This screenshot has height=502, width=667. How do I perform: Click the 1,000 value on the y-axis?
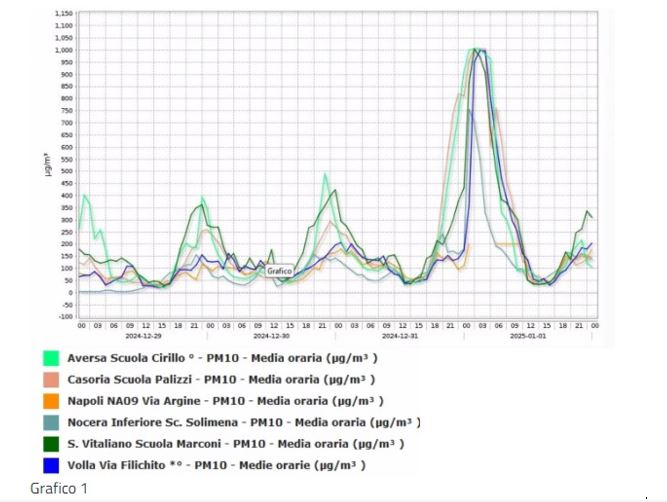pyautogui.click(x=64, y=50)
